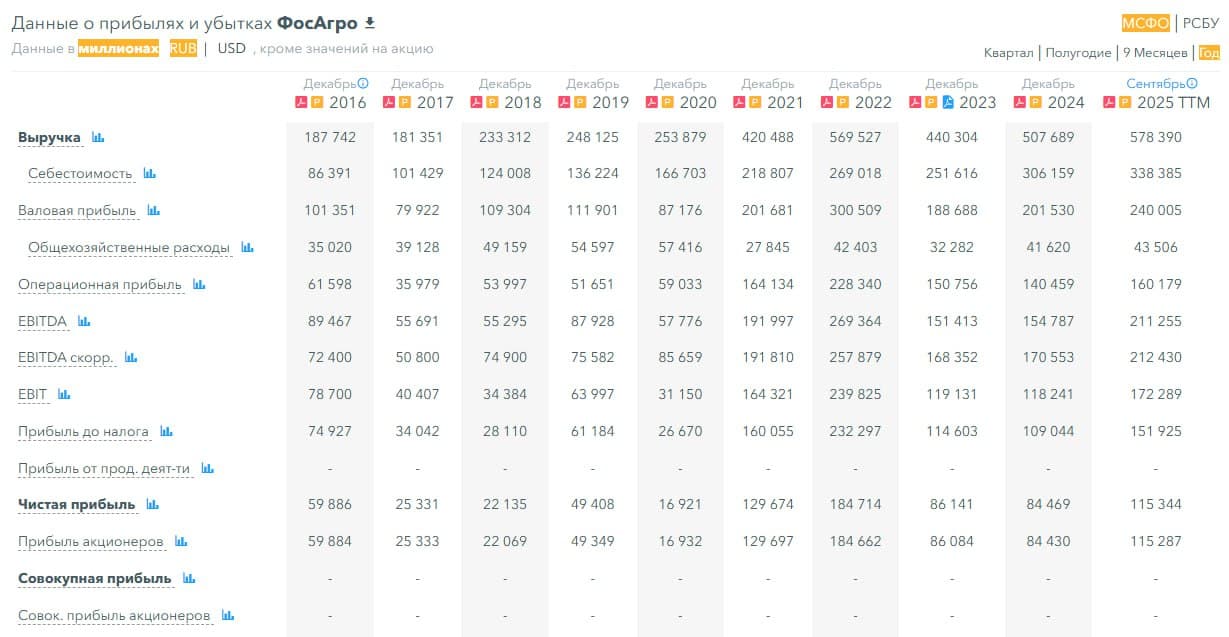
Task: Click the Валовая прибыль row label
Action: [75, 211]
